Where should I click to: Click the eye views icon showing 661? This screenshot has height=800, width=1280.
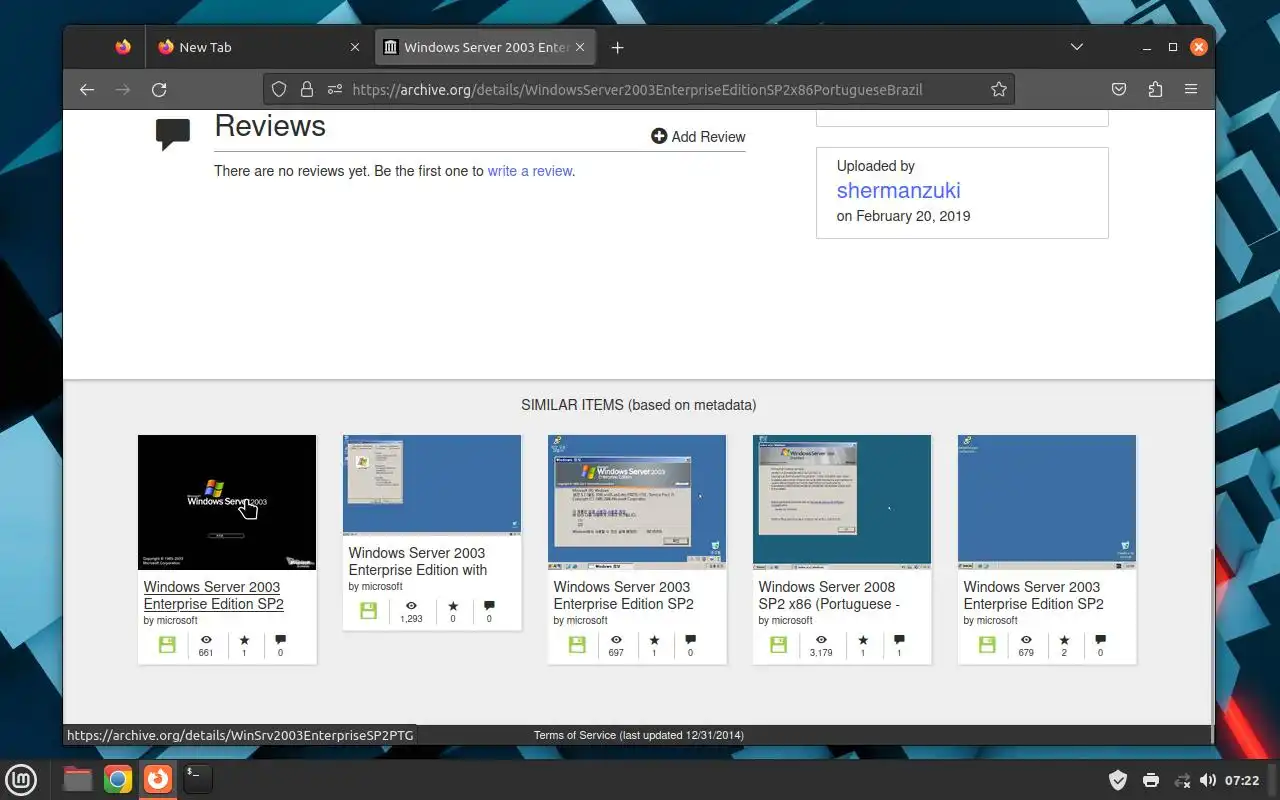click(206, 640)
